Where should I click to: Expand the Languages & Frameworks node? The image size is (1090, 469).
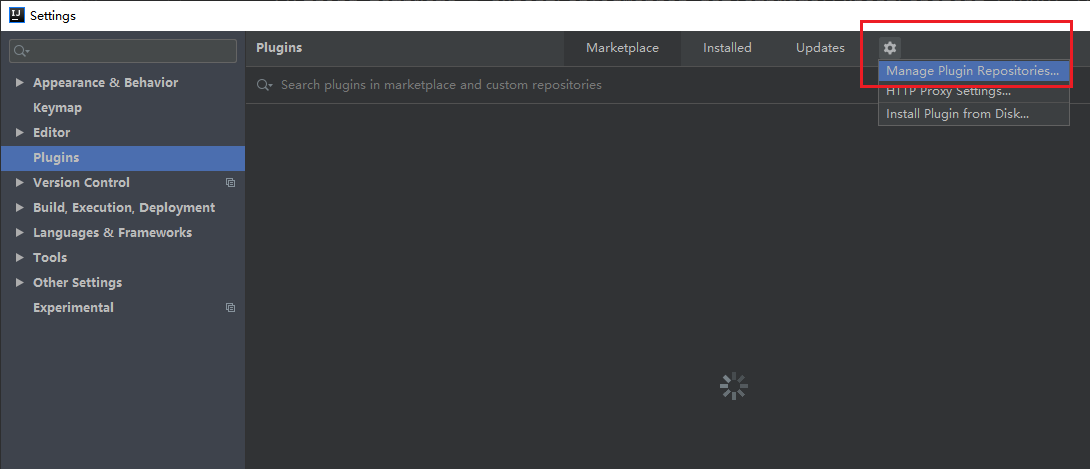pyautogui.click(x=20, y=233)
